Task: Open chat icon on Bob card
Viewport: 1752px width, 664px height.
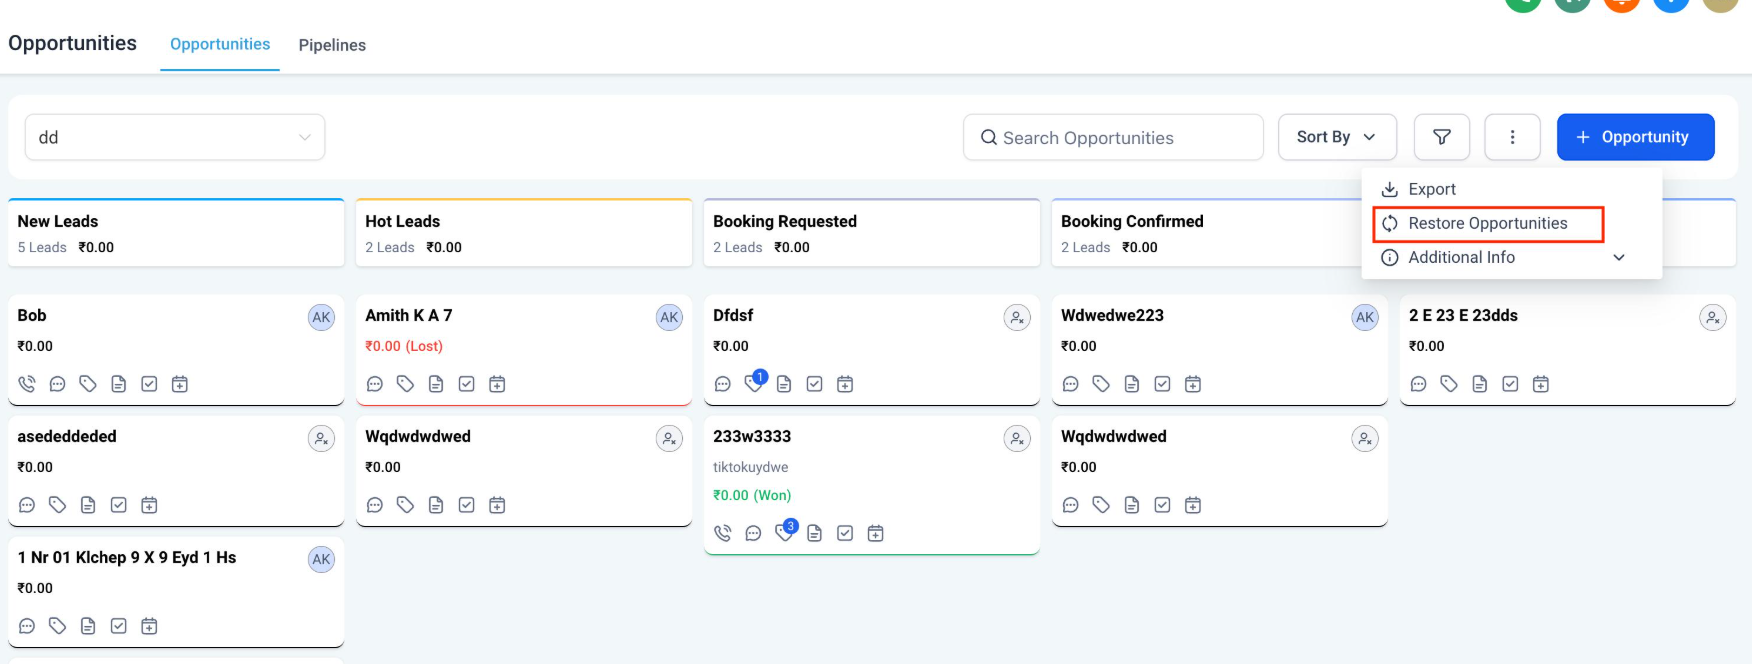Action: click(x=58, y=384)
